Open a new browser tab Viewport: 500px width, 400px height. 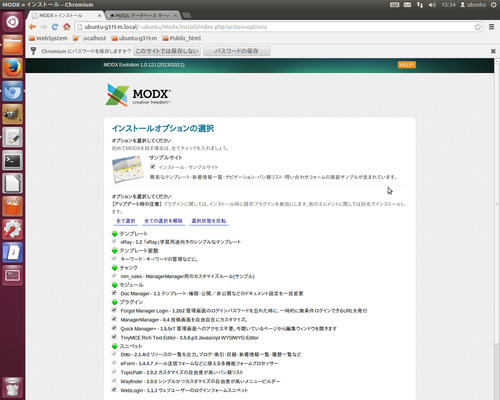point(187,15)
